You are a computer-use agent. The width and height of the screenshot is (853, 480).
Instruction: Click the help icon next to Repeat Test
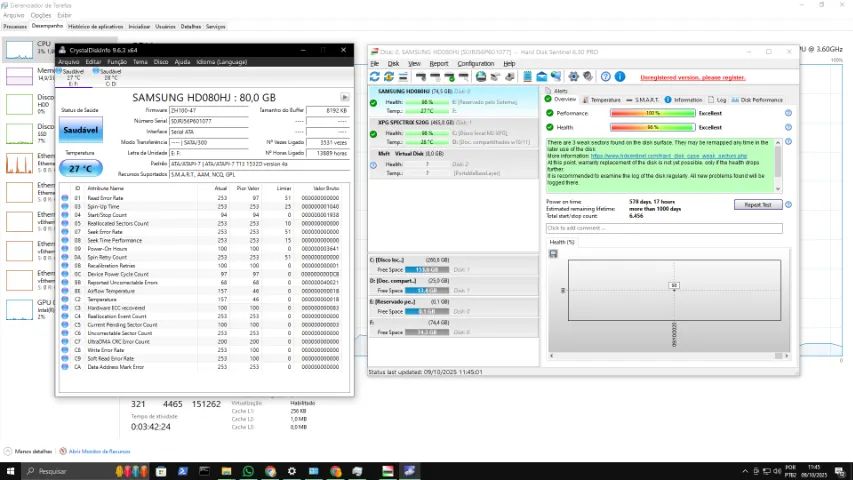coord(788,205)
